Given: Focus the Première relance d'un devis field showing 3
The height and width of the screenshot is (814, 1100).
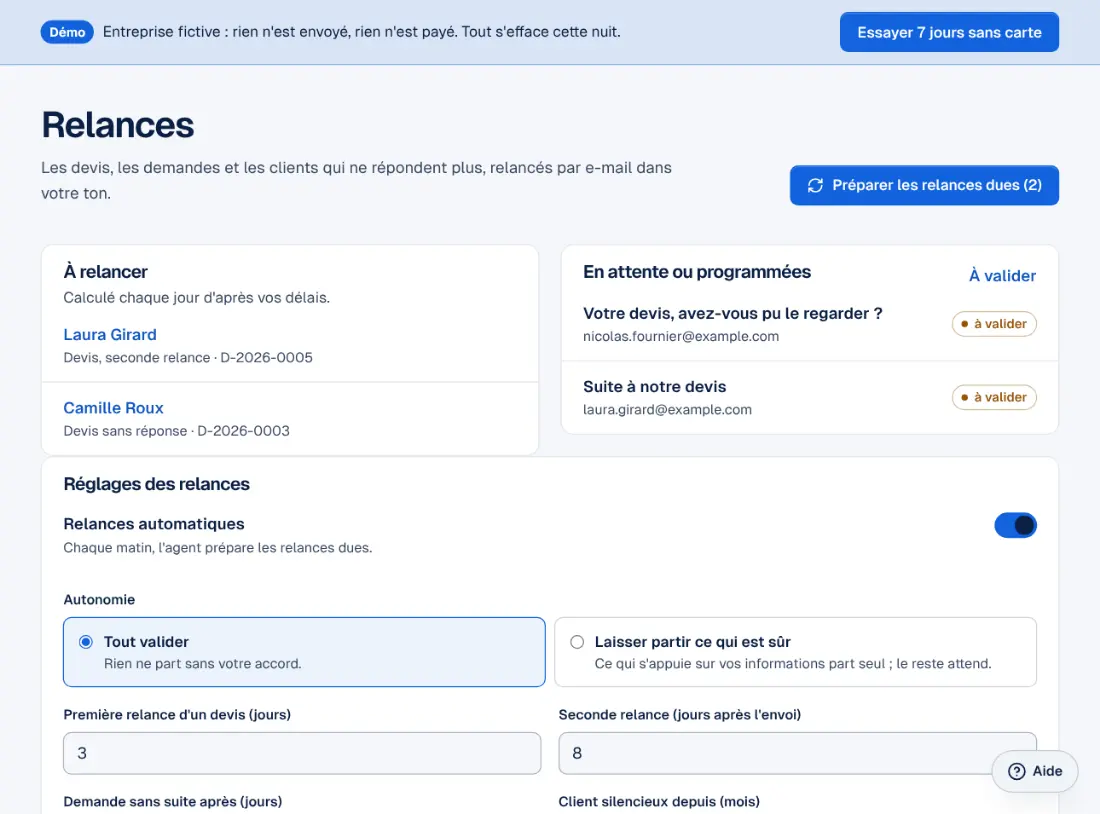Looking at the screenshot, I should coord(302,753).
